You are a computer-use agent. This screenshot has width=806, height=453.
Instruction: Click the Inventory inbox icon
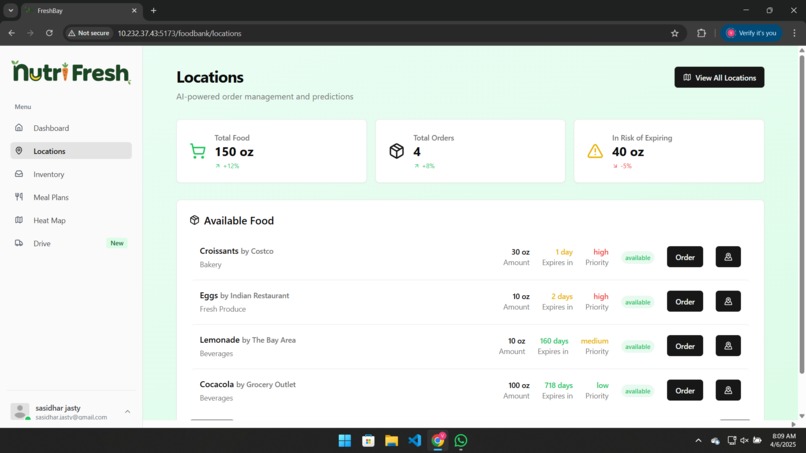pyautogui.click(x=19, y=174)
